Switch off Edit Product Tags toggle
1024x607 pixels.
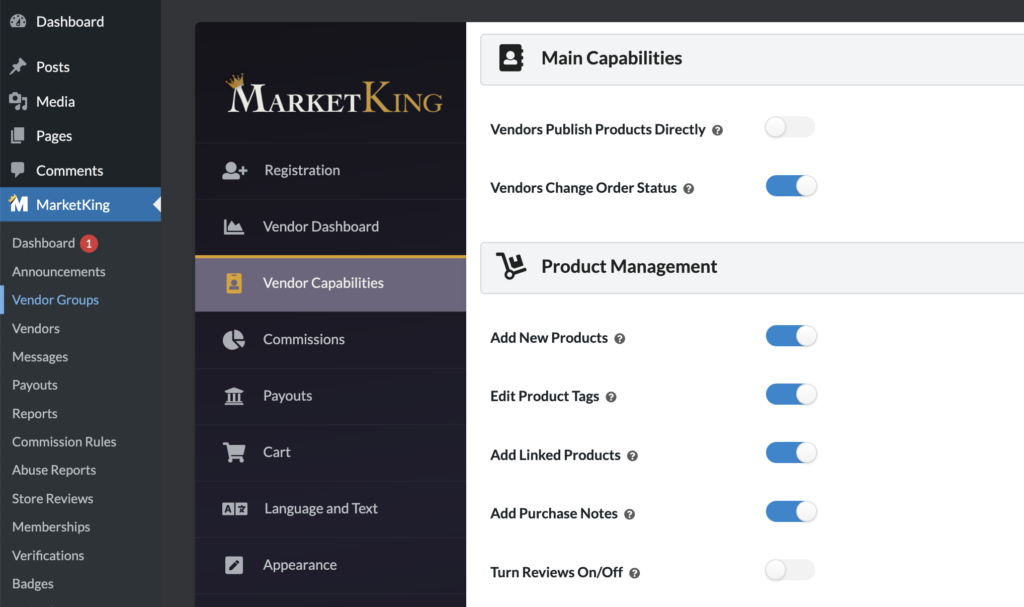click(x=790, y=395)
